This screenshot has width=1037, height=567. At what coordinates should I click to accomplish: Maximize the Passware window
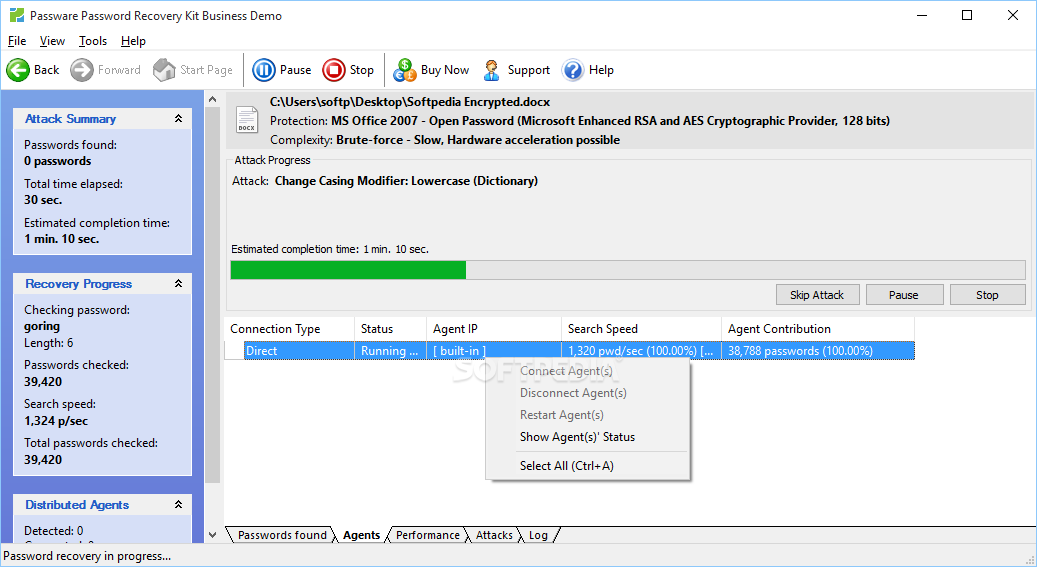pyautogui.click(x=967, y=15)
